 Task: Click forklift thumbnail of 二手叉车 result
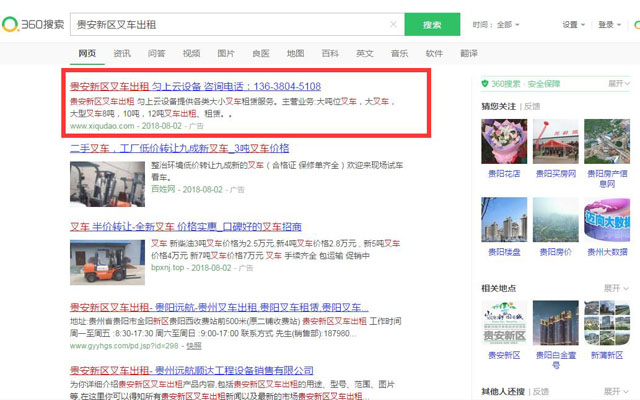107,184
